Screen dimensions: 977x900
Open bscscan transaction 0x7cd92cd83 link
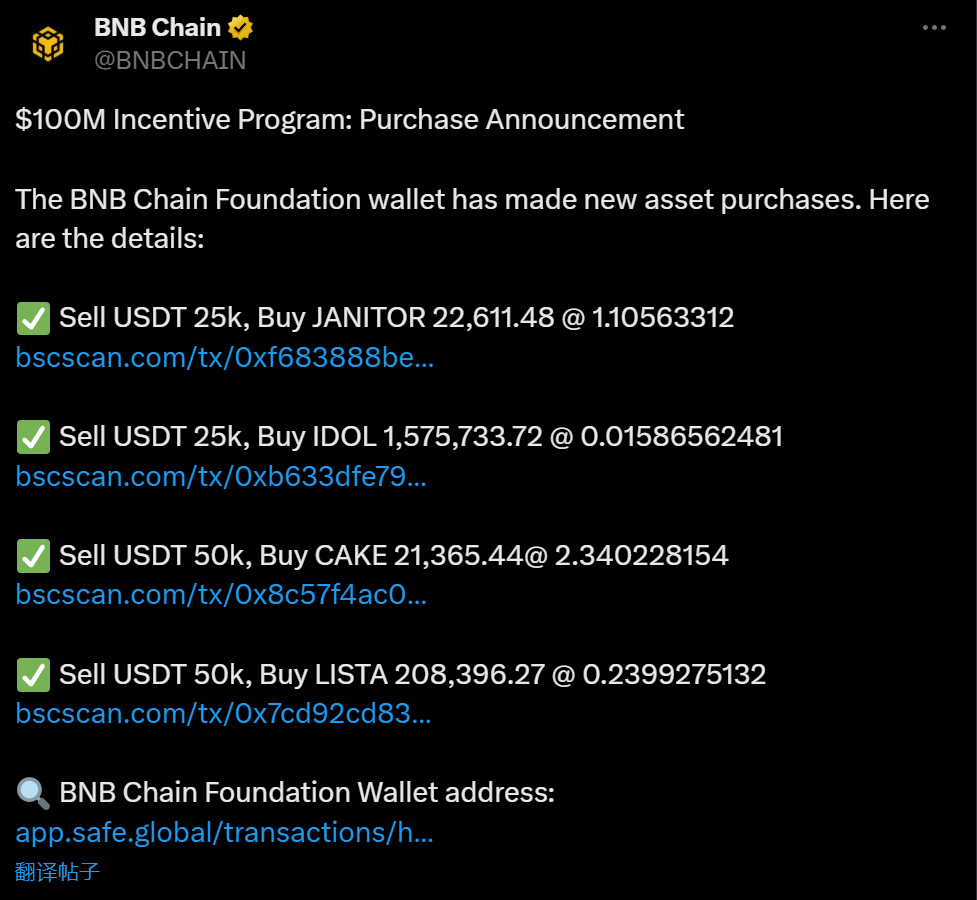[x=223, y=714]
